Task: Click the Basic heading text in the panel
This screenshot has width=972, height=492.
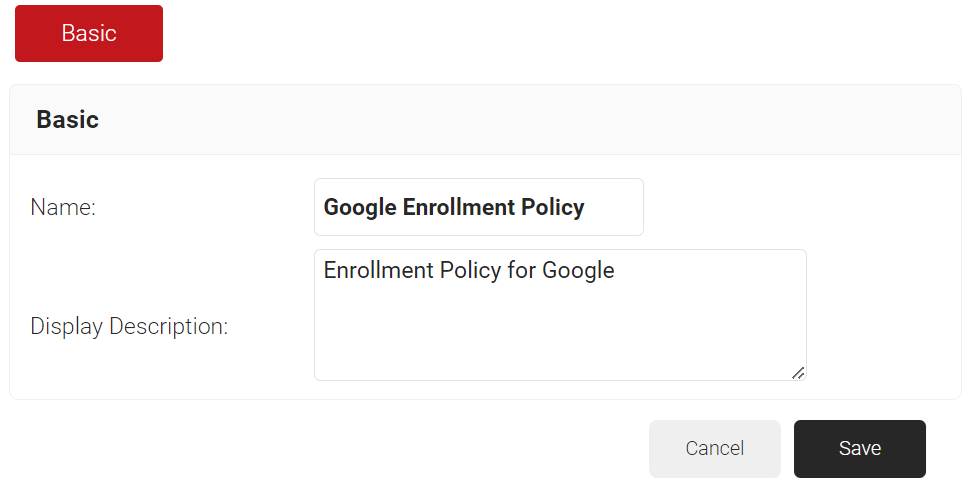Action: click(67, 120)
